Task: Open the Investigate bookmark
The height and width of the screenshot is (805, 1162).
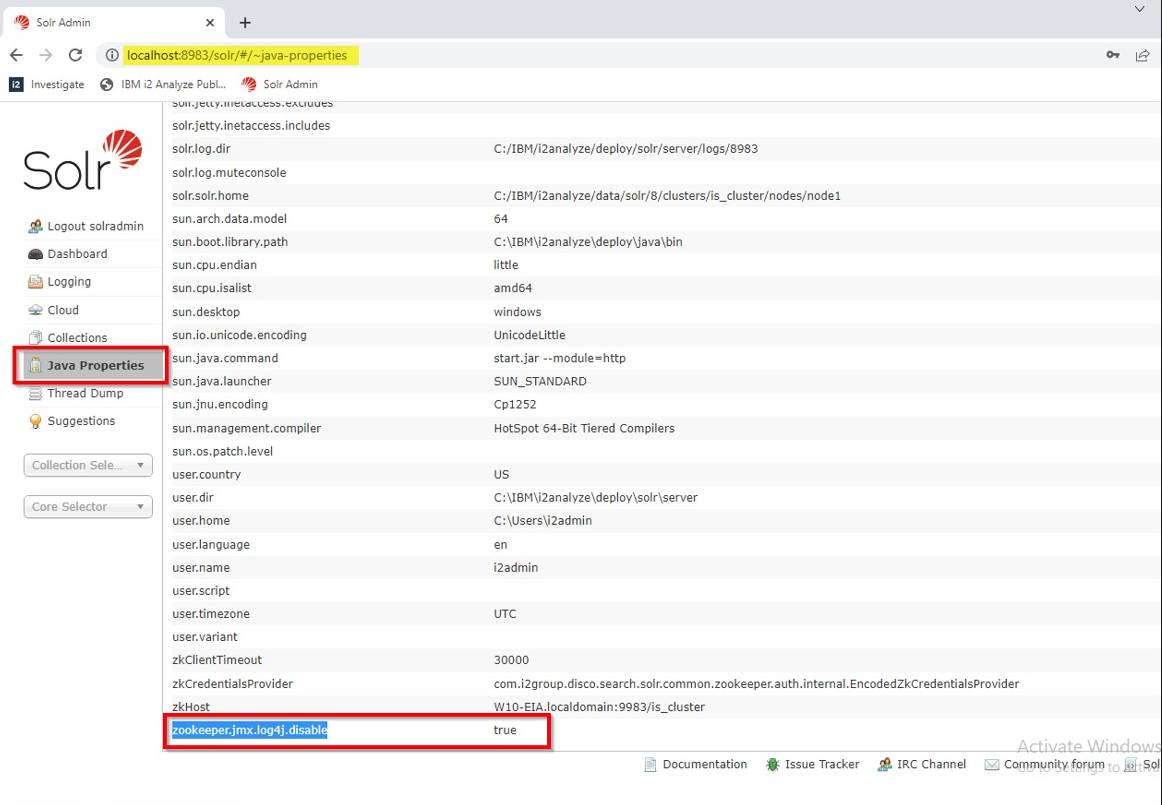Action: point(46,84)
